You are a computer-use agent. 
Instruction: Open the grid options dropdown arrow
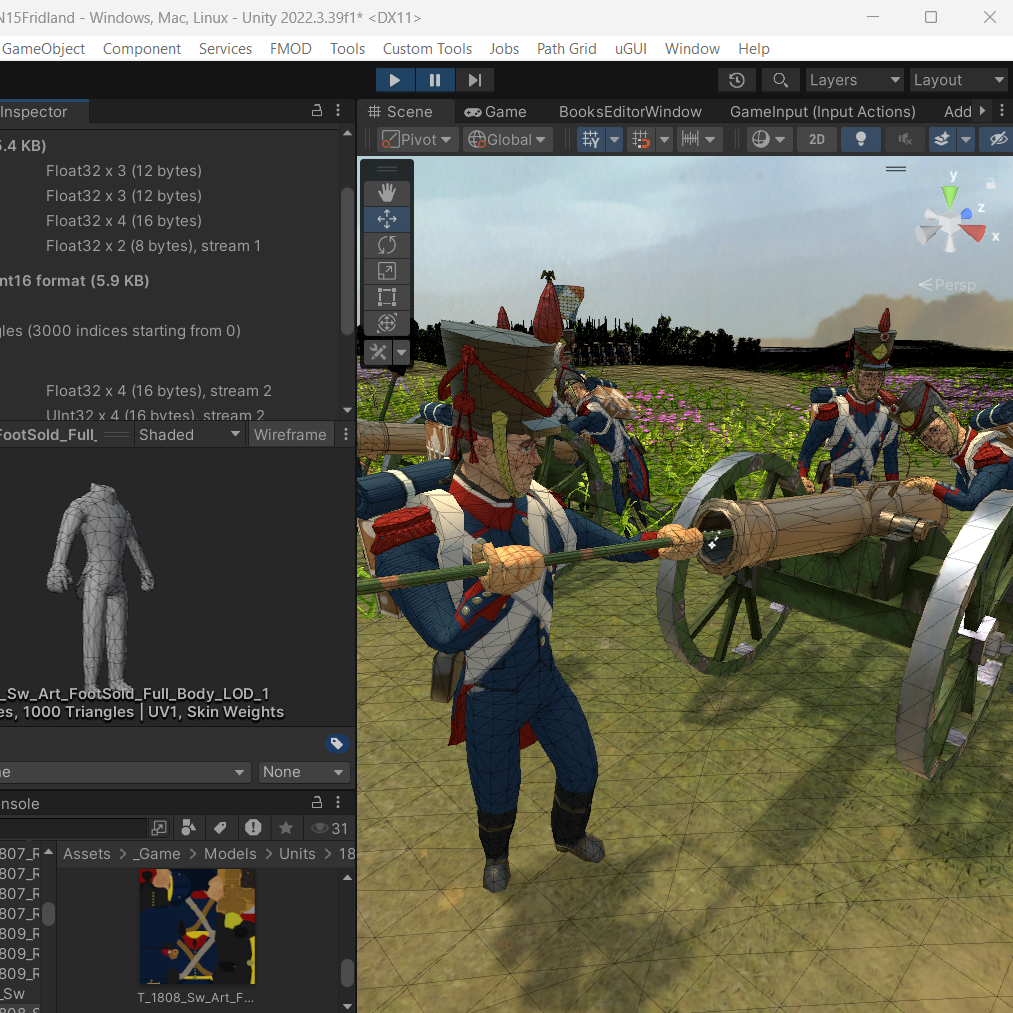tap(614, 140)
